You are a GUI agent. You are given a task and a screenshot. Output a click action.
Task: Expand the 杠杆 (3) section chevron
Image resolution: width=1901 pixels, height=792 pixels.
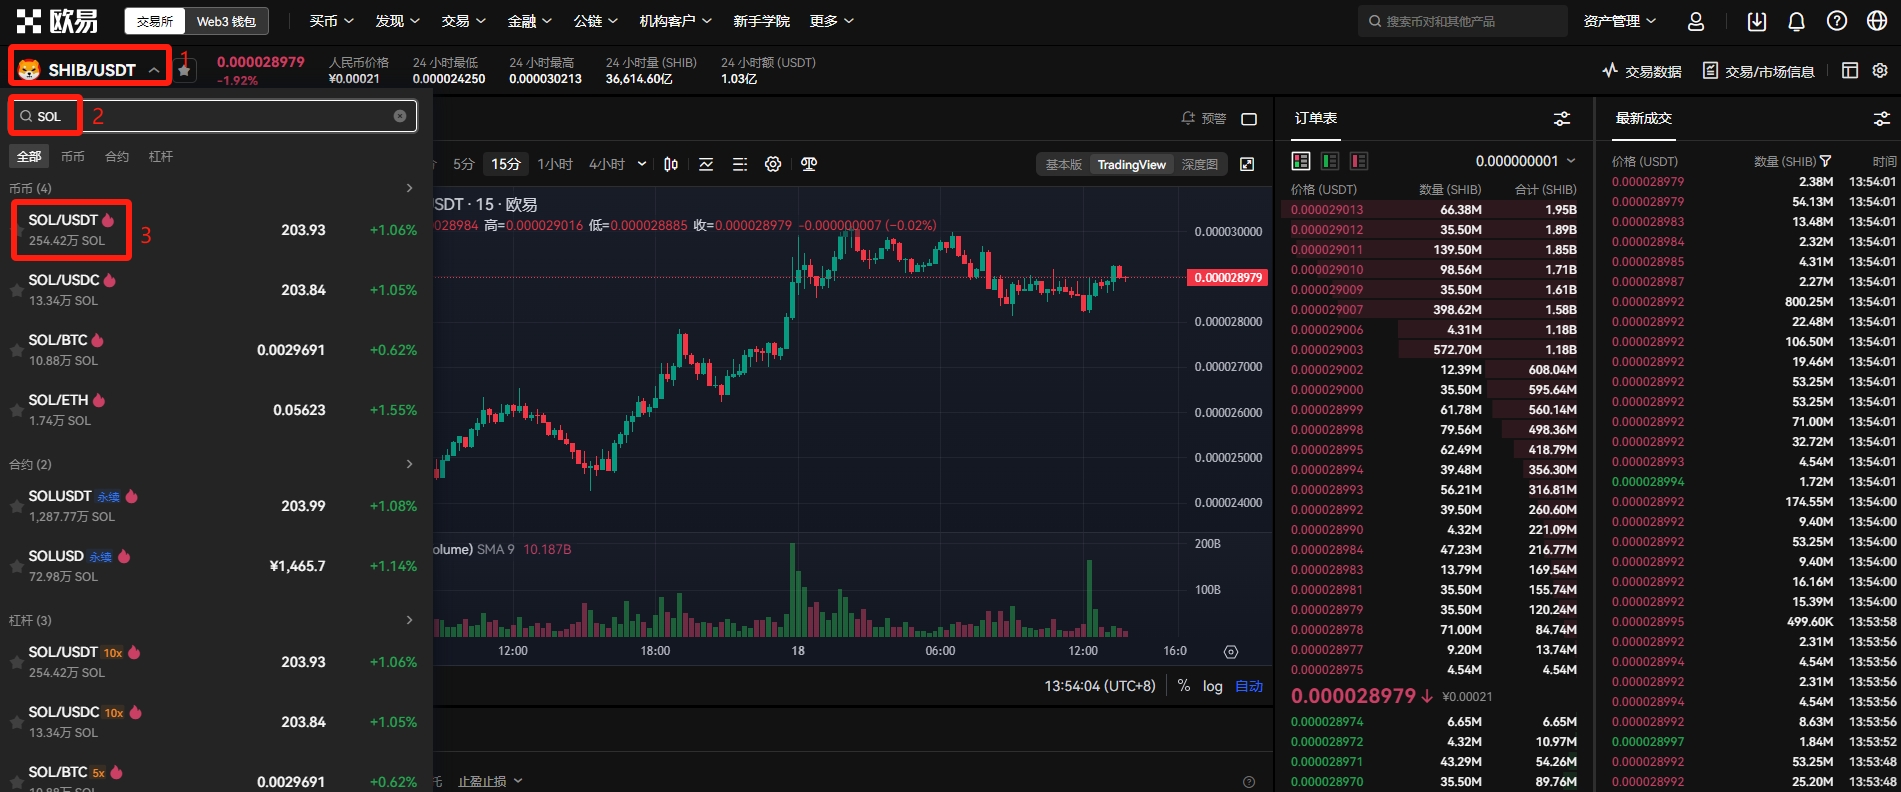click(x=409, y=620)
